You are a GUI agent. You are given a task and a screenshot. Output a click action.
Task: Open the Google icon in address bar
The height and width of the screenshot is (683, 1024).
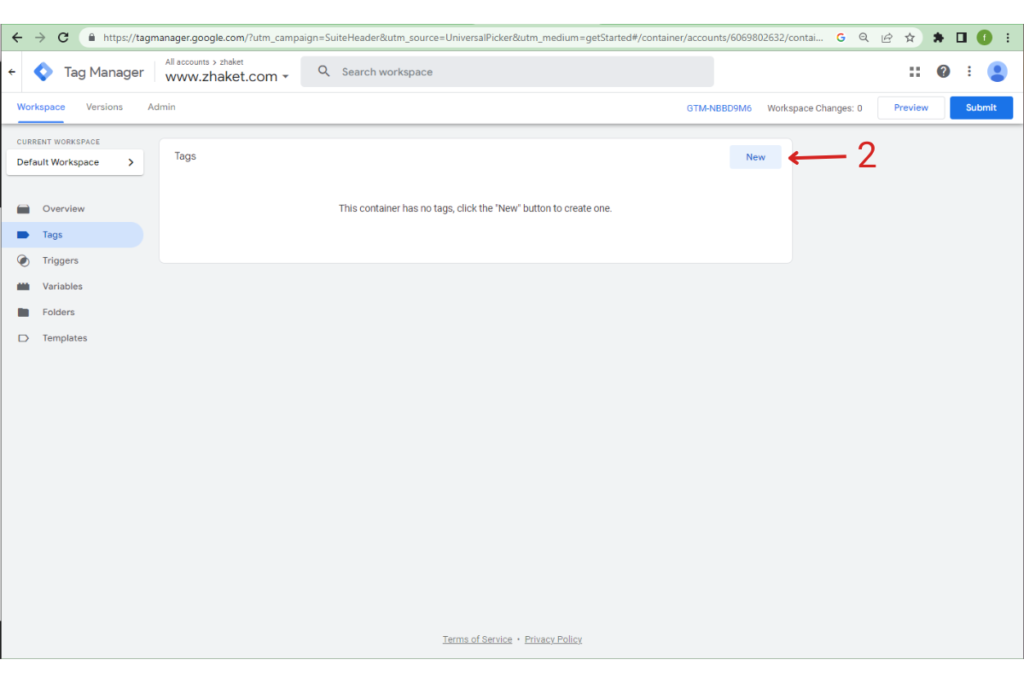[840, 37]
